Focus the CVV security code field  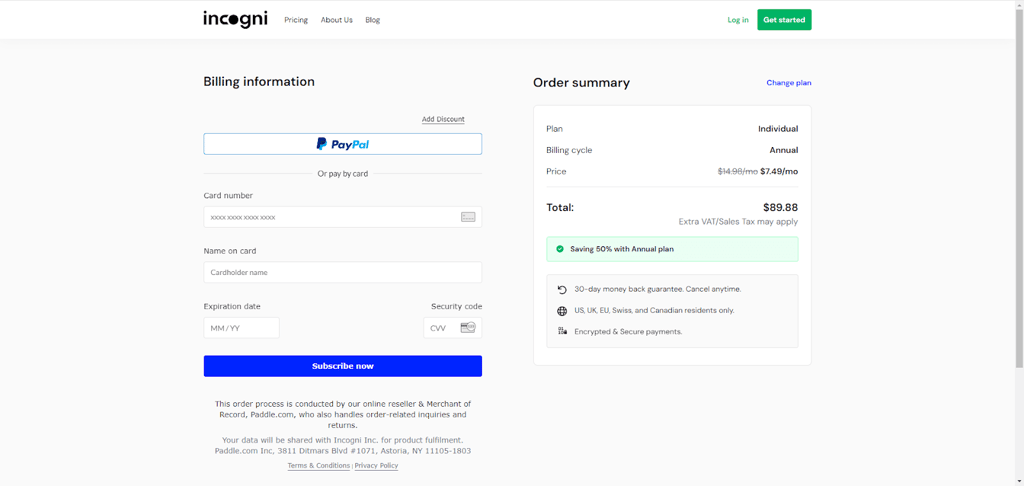pyautogui.click(x=453, y=328)
